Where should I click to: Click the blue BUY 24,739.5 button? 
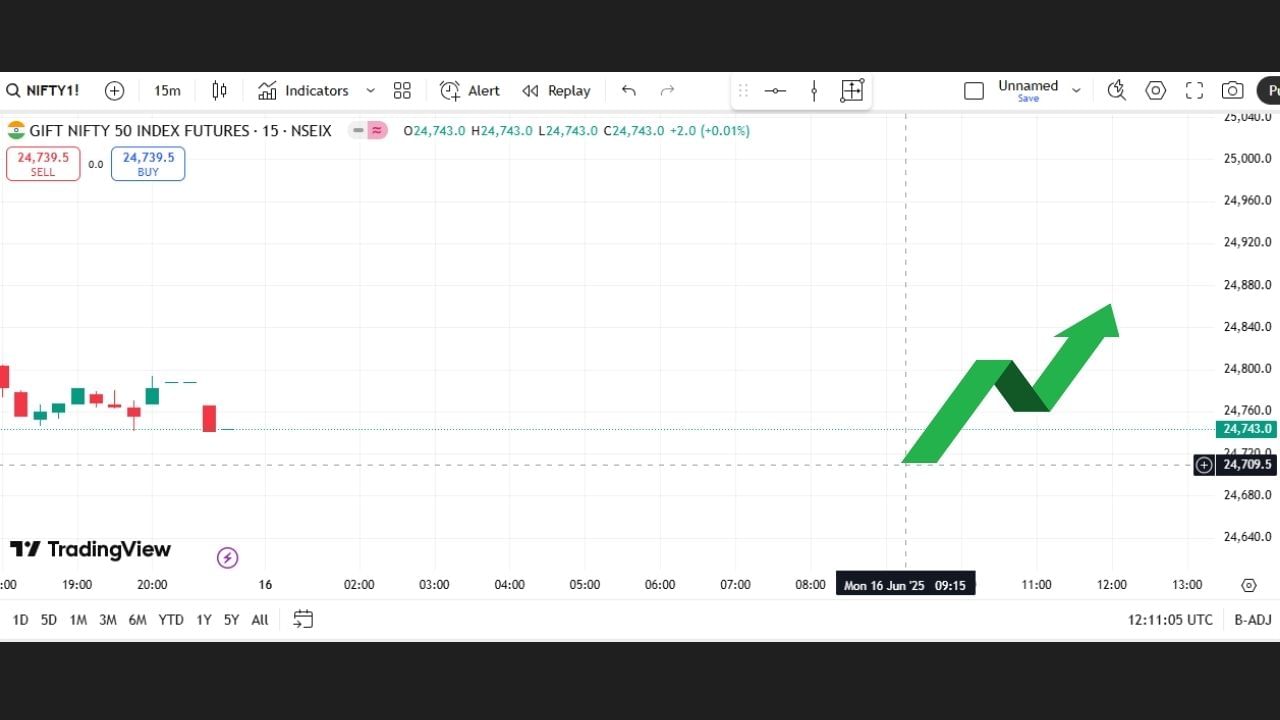pyautogui.click(x=148, y=164)
